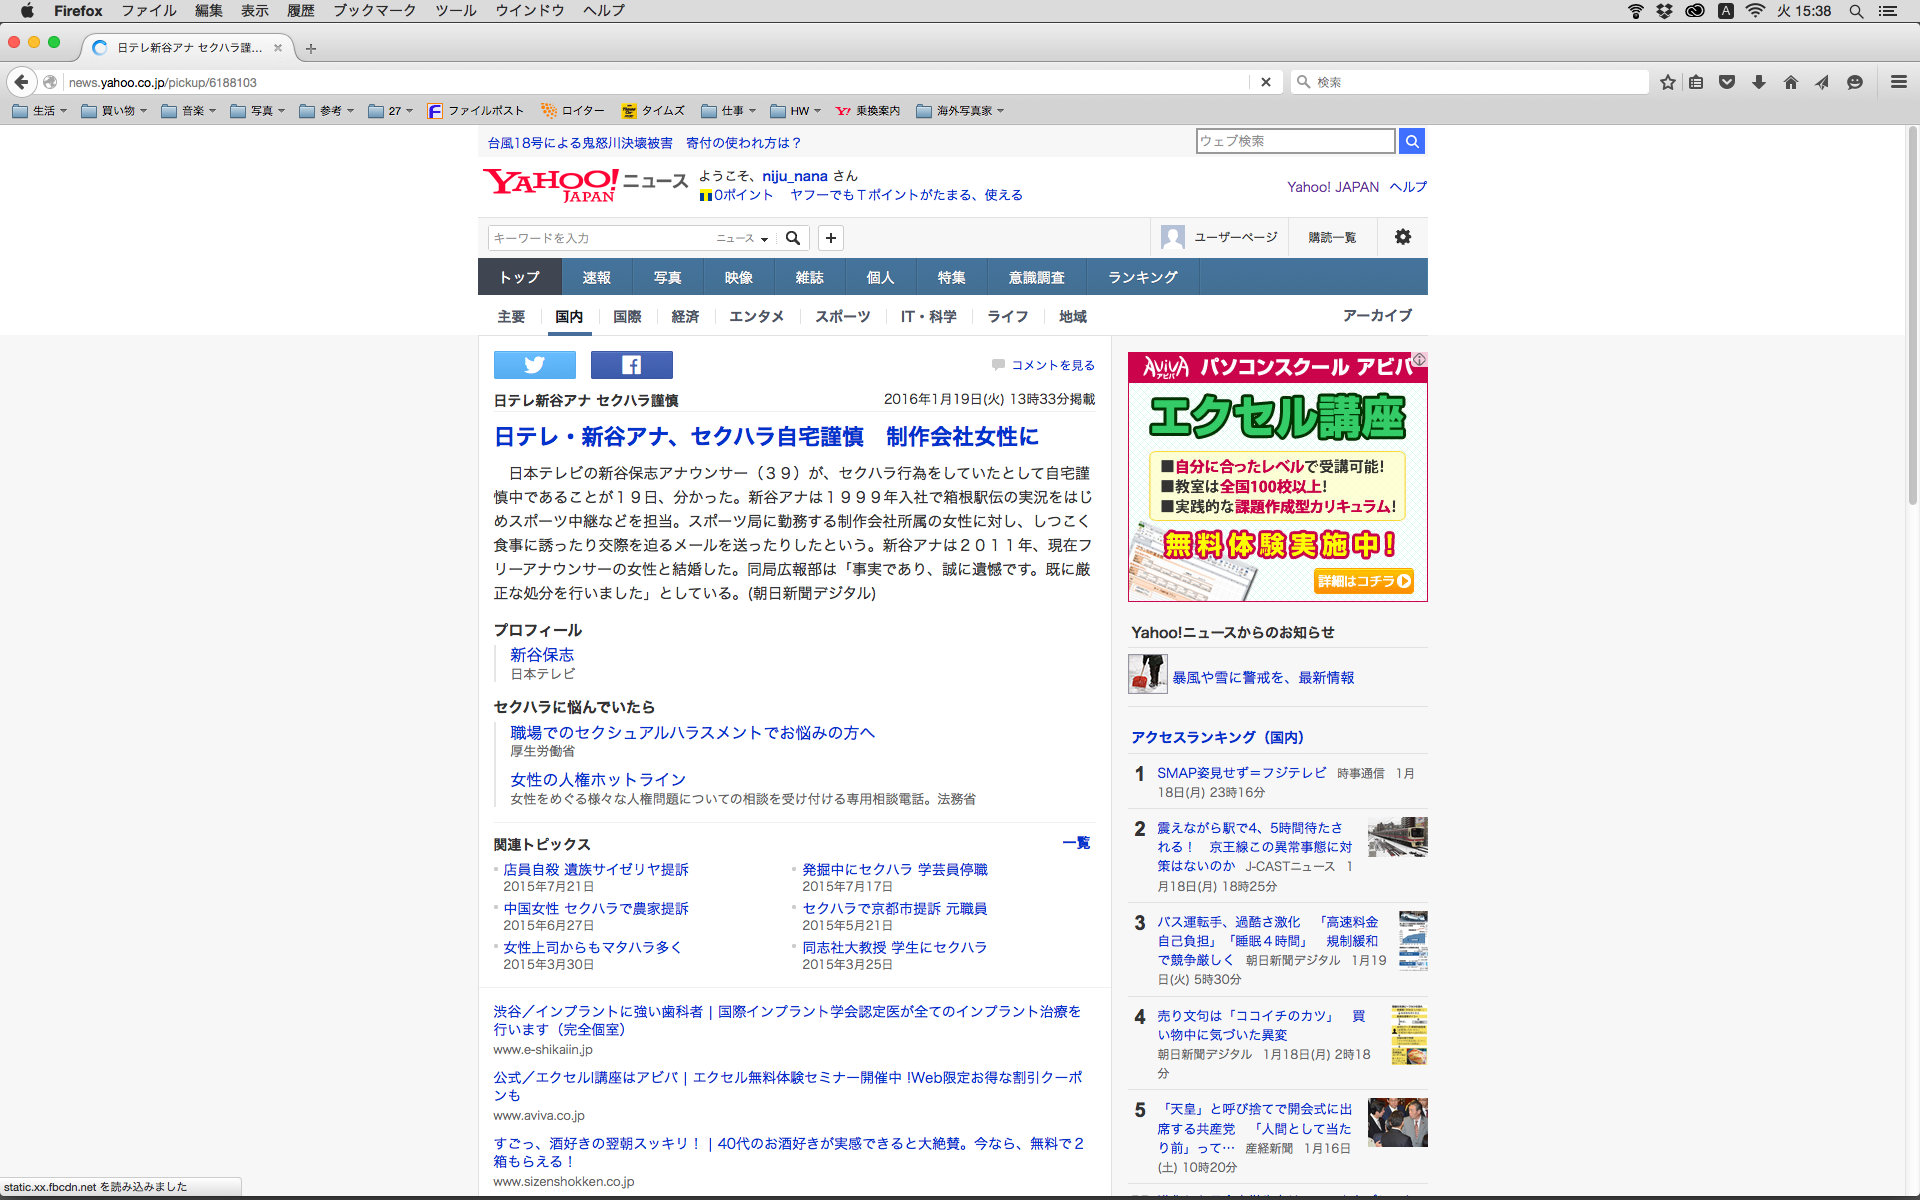Image resolution: width=1920 pixels, height=1200 pixels.
Task: Stop loading page with X button
Action: click(x=1265, y=82)
